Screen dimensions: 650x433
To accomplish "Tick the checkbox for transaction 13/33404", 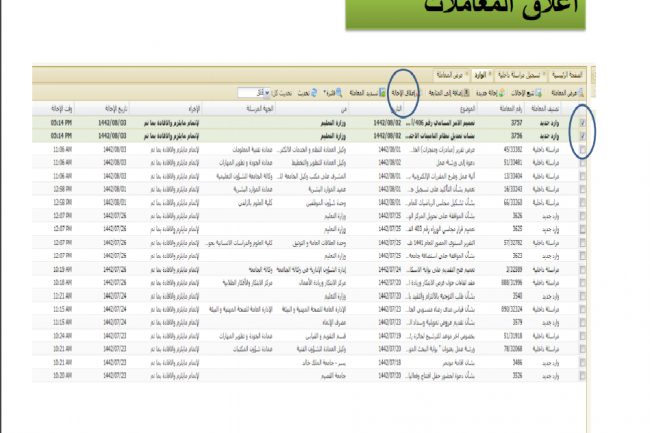I will tap(582, 176).
